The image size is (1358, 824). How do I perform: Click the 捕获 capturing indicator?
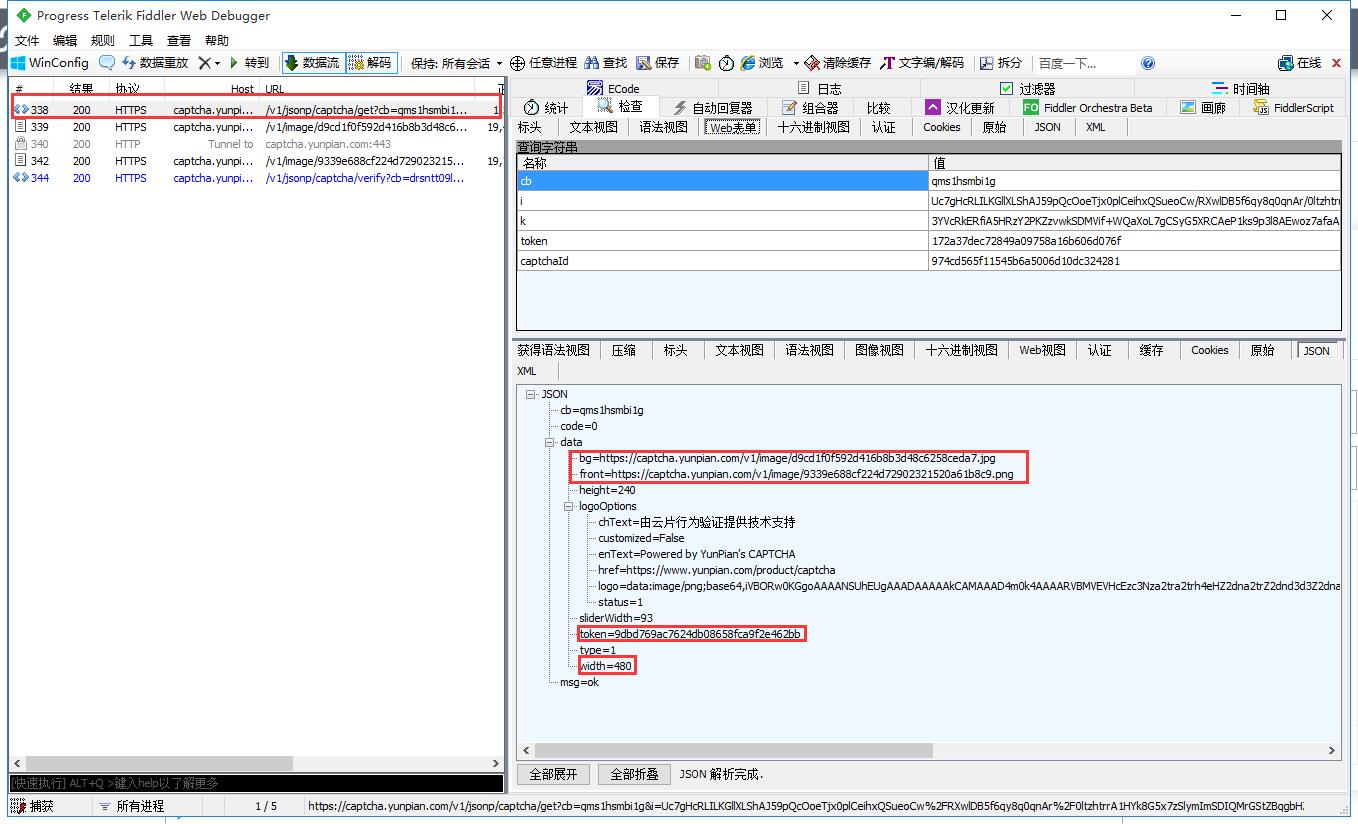tap(34, 806)
